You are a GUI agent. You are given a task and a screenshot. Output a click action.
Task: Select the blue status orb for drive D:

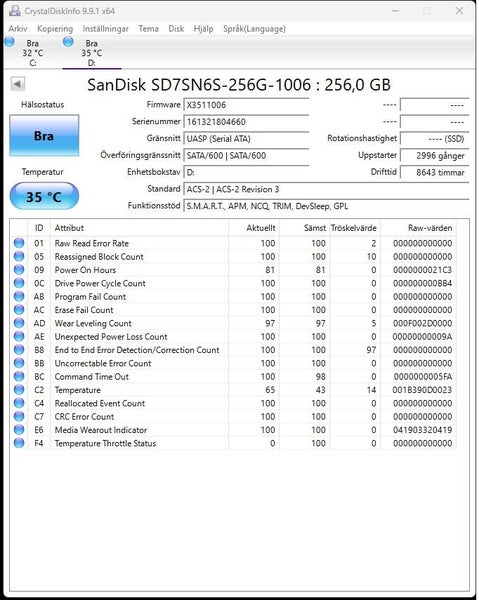pyautogui.click(x=68, y=42)
